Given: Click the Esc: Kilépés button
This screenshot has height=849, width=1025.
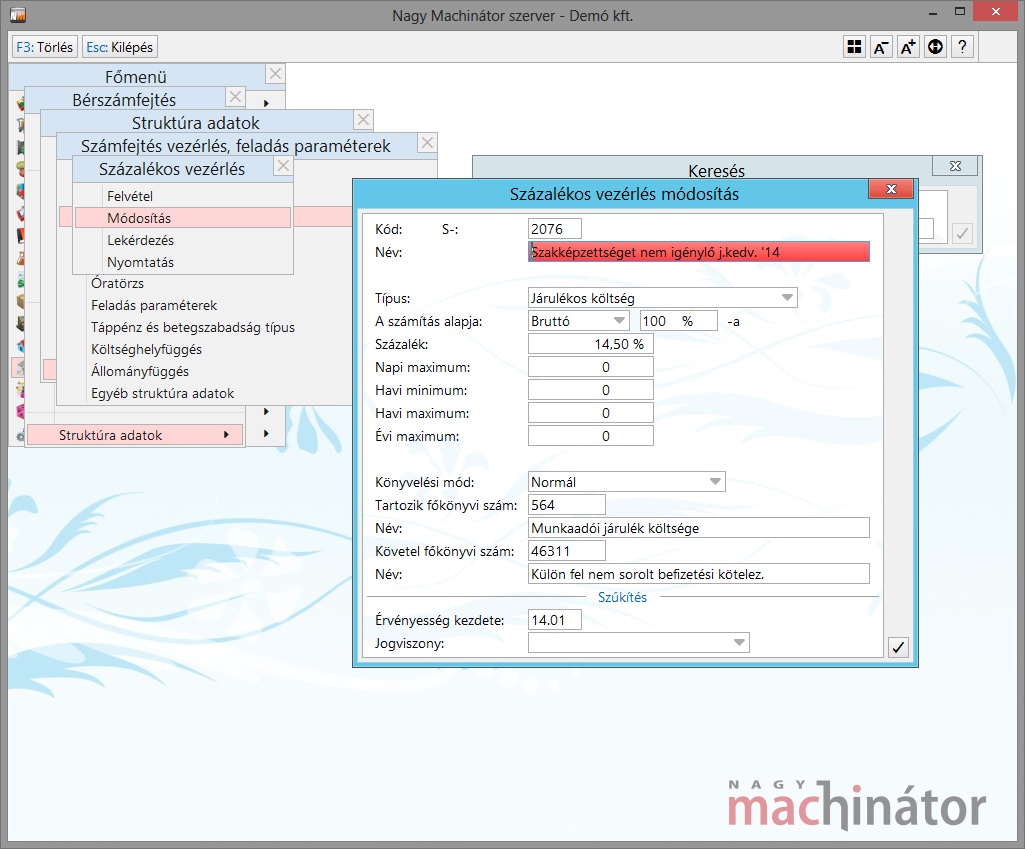Looking at the screenshot, I should coord(120,47).
